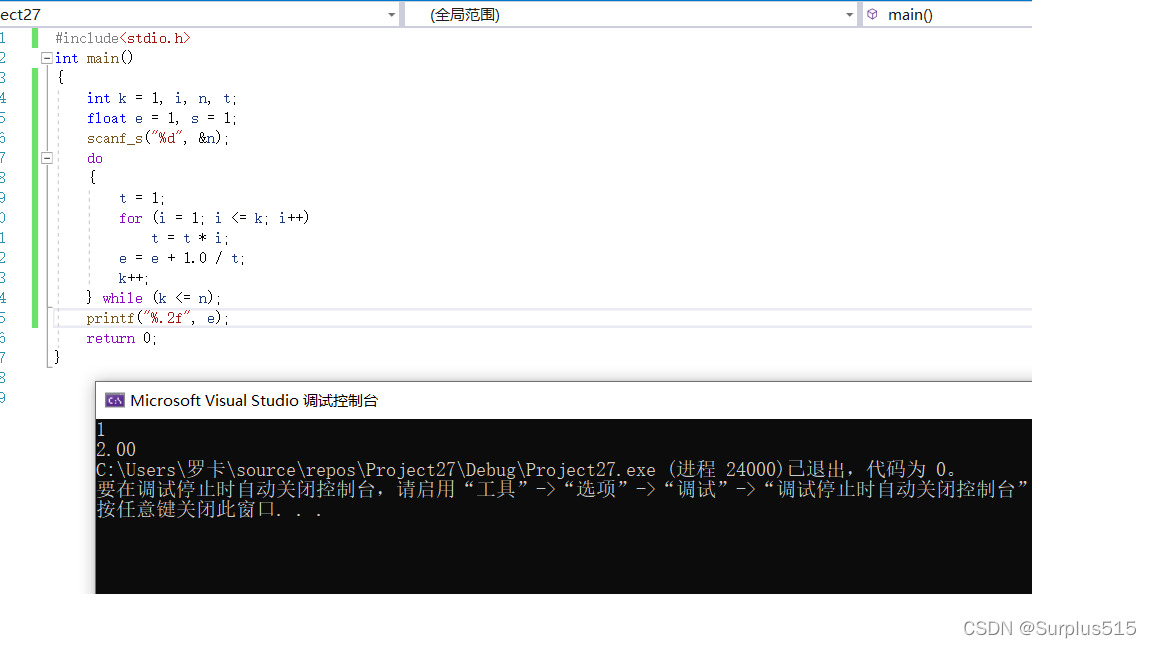Click the console output 2.00
The height and width of the screenshot is (648, 1152).
click(116, 450)
